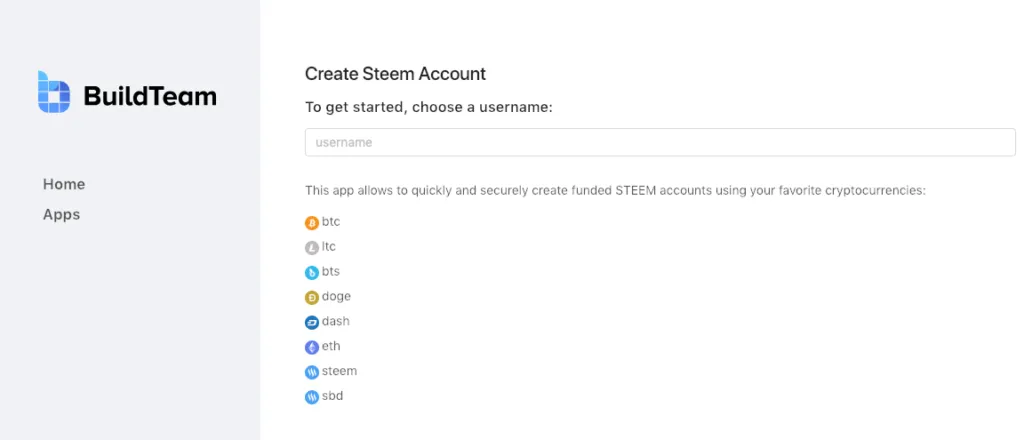Select the ltc currency label

coord(328,247)
